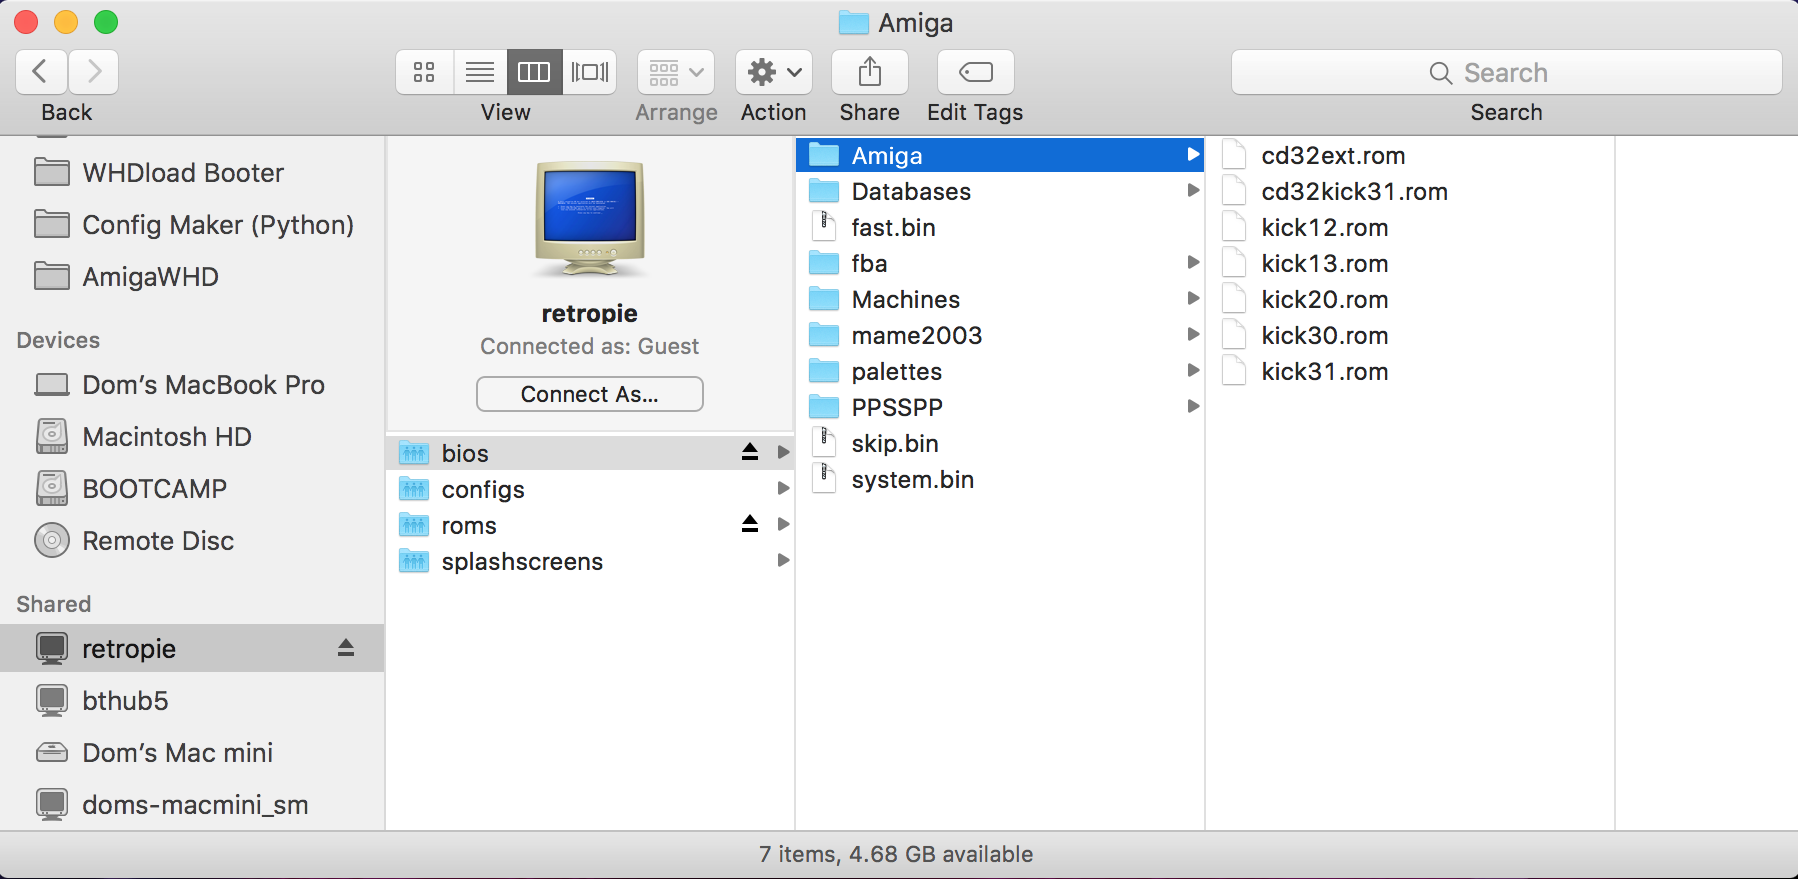Expand the mame2003 folder arrow
Screen dimensions: 1798x879
tap(1193, 334)
